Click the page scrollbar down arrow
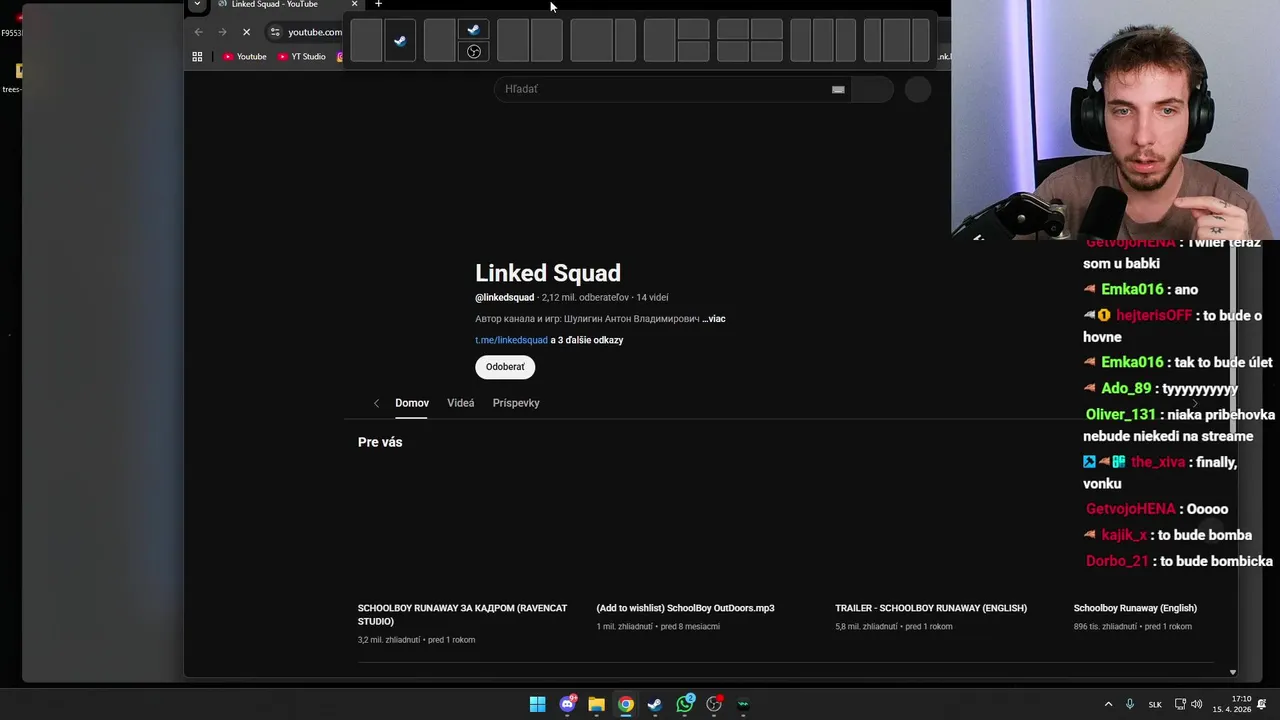Screen dimensions: 1280x720 [x=1232, y=673]
